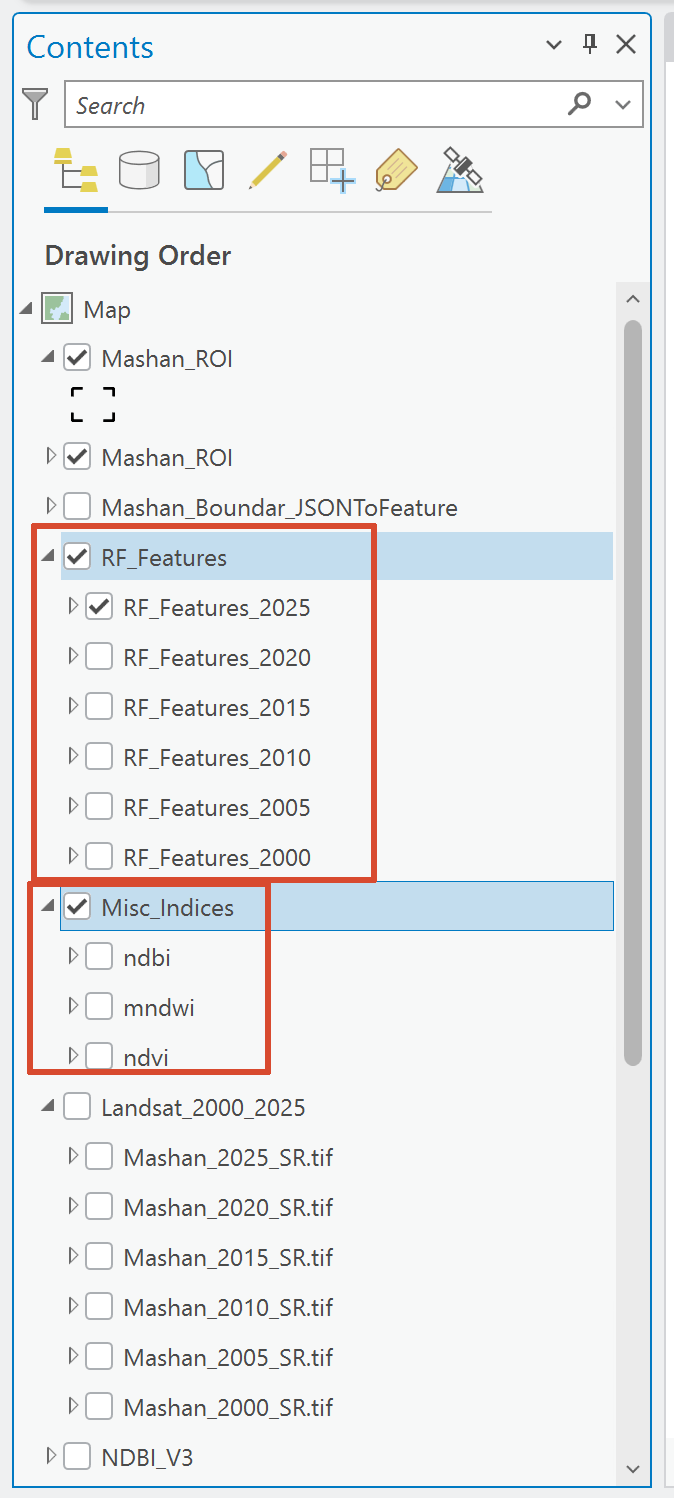The height and width of the screenshot is (1498, 674).
Task: Open List By Editing pencil icon
Action: point(268,170)
